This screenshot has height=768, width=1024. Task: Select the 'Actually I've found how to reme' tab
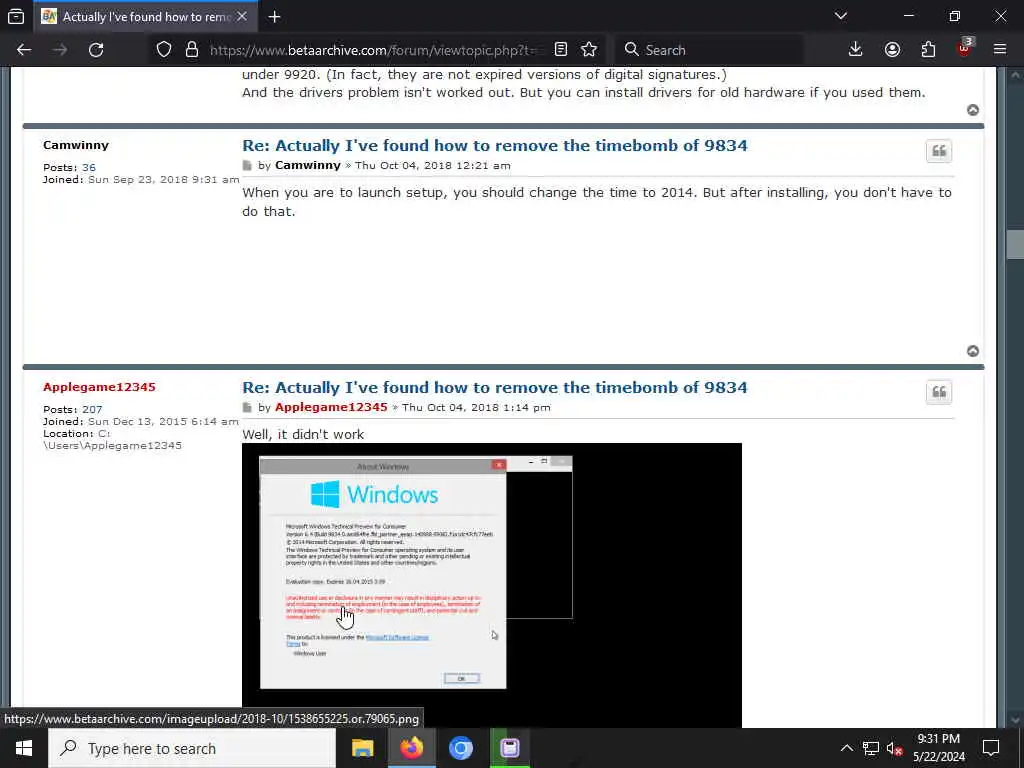pyautogui.click(x=146, y=16)
